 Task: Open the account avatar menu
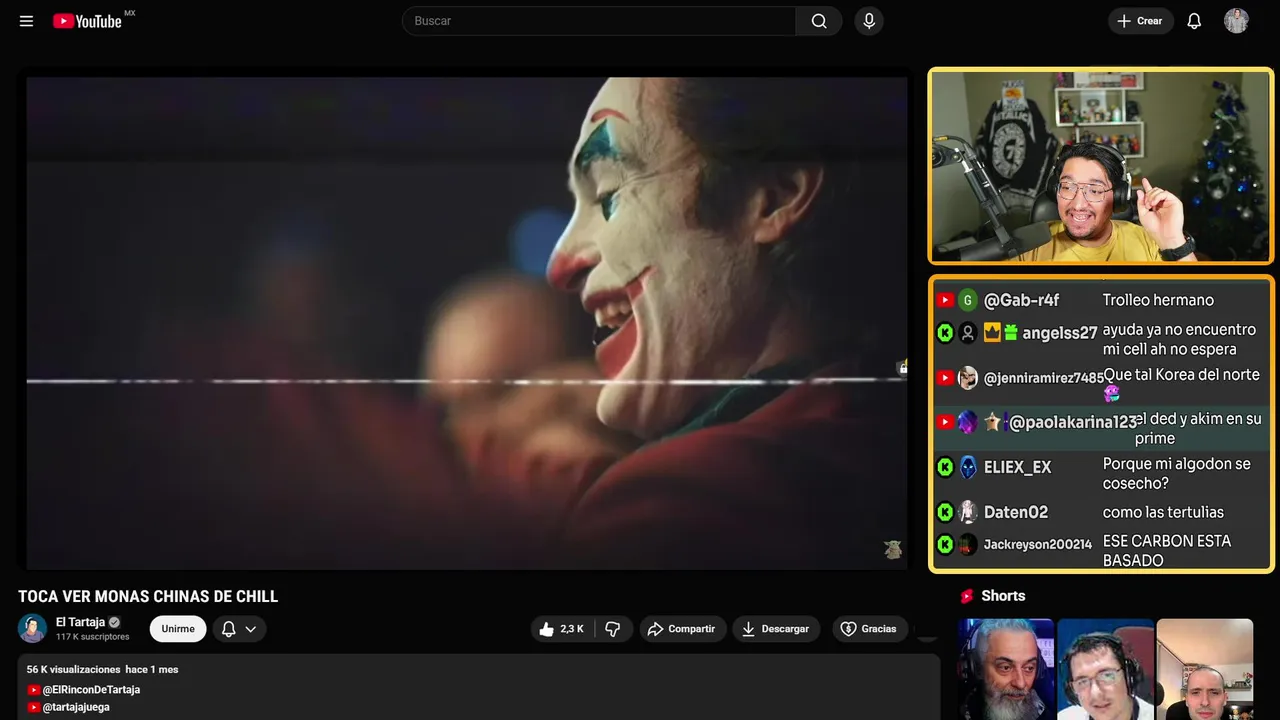(x=1236, y=21)
